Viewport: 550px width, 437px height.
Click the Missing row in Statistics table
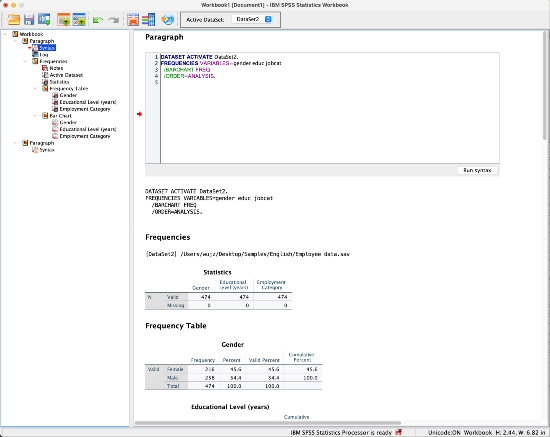[x=218, y=305]
